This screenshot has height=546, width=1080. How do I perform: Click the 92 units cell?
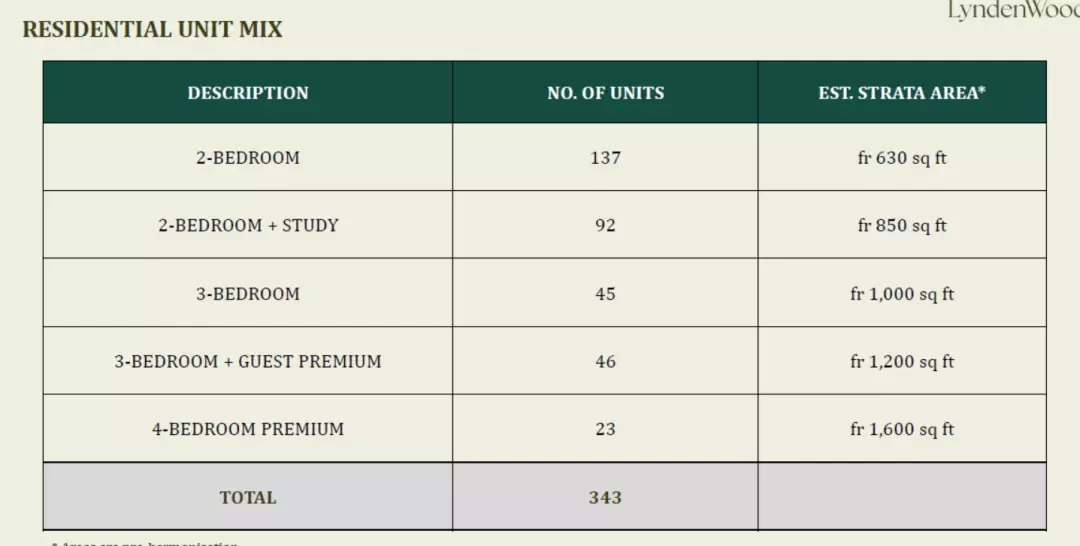point(605,225)
